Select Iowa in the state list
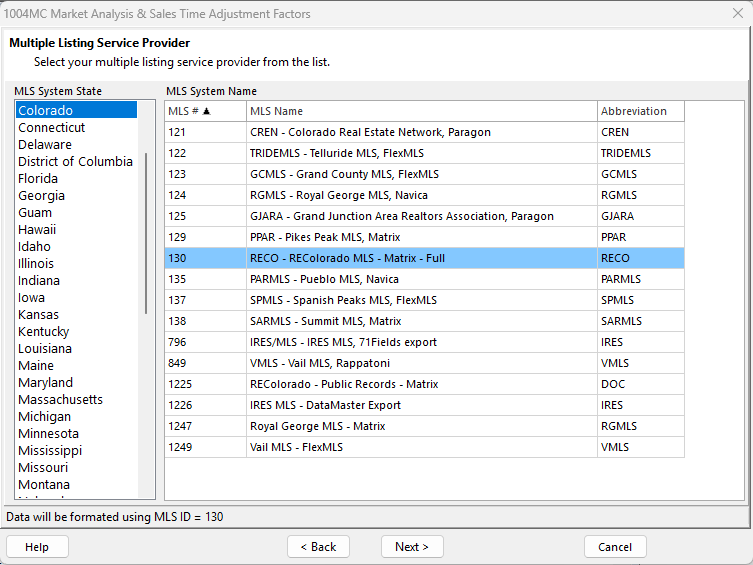753x565 pixels. 76,298
